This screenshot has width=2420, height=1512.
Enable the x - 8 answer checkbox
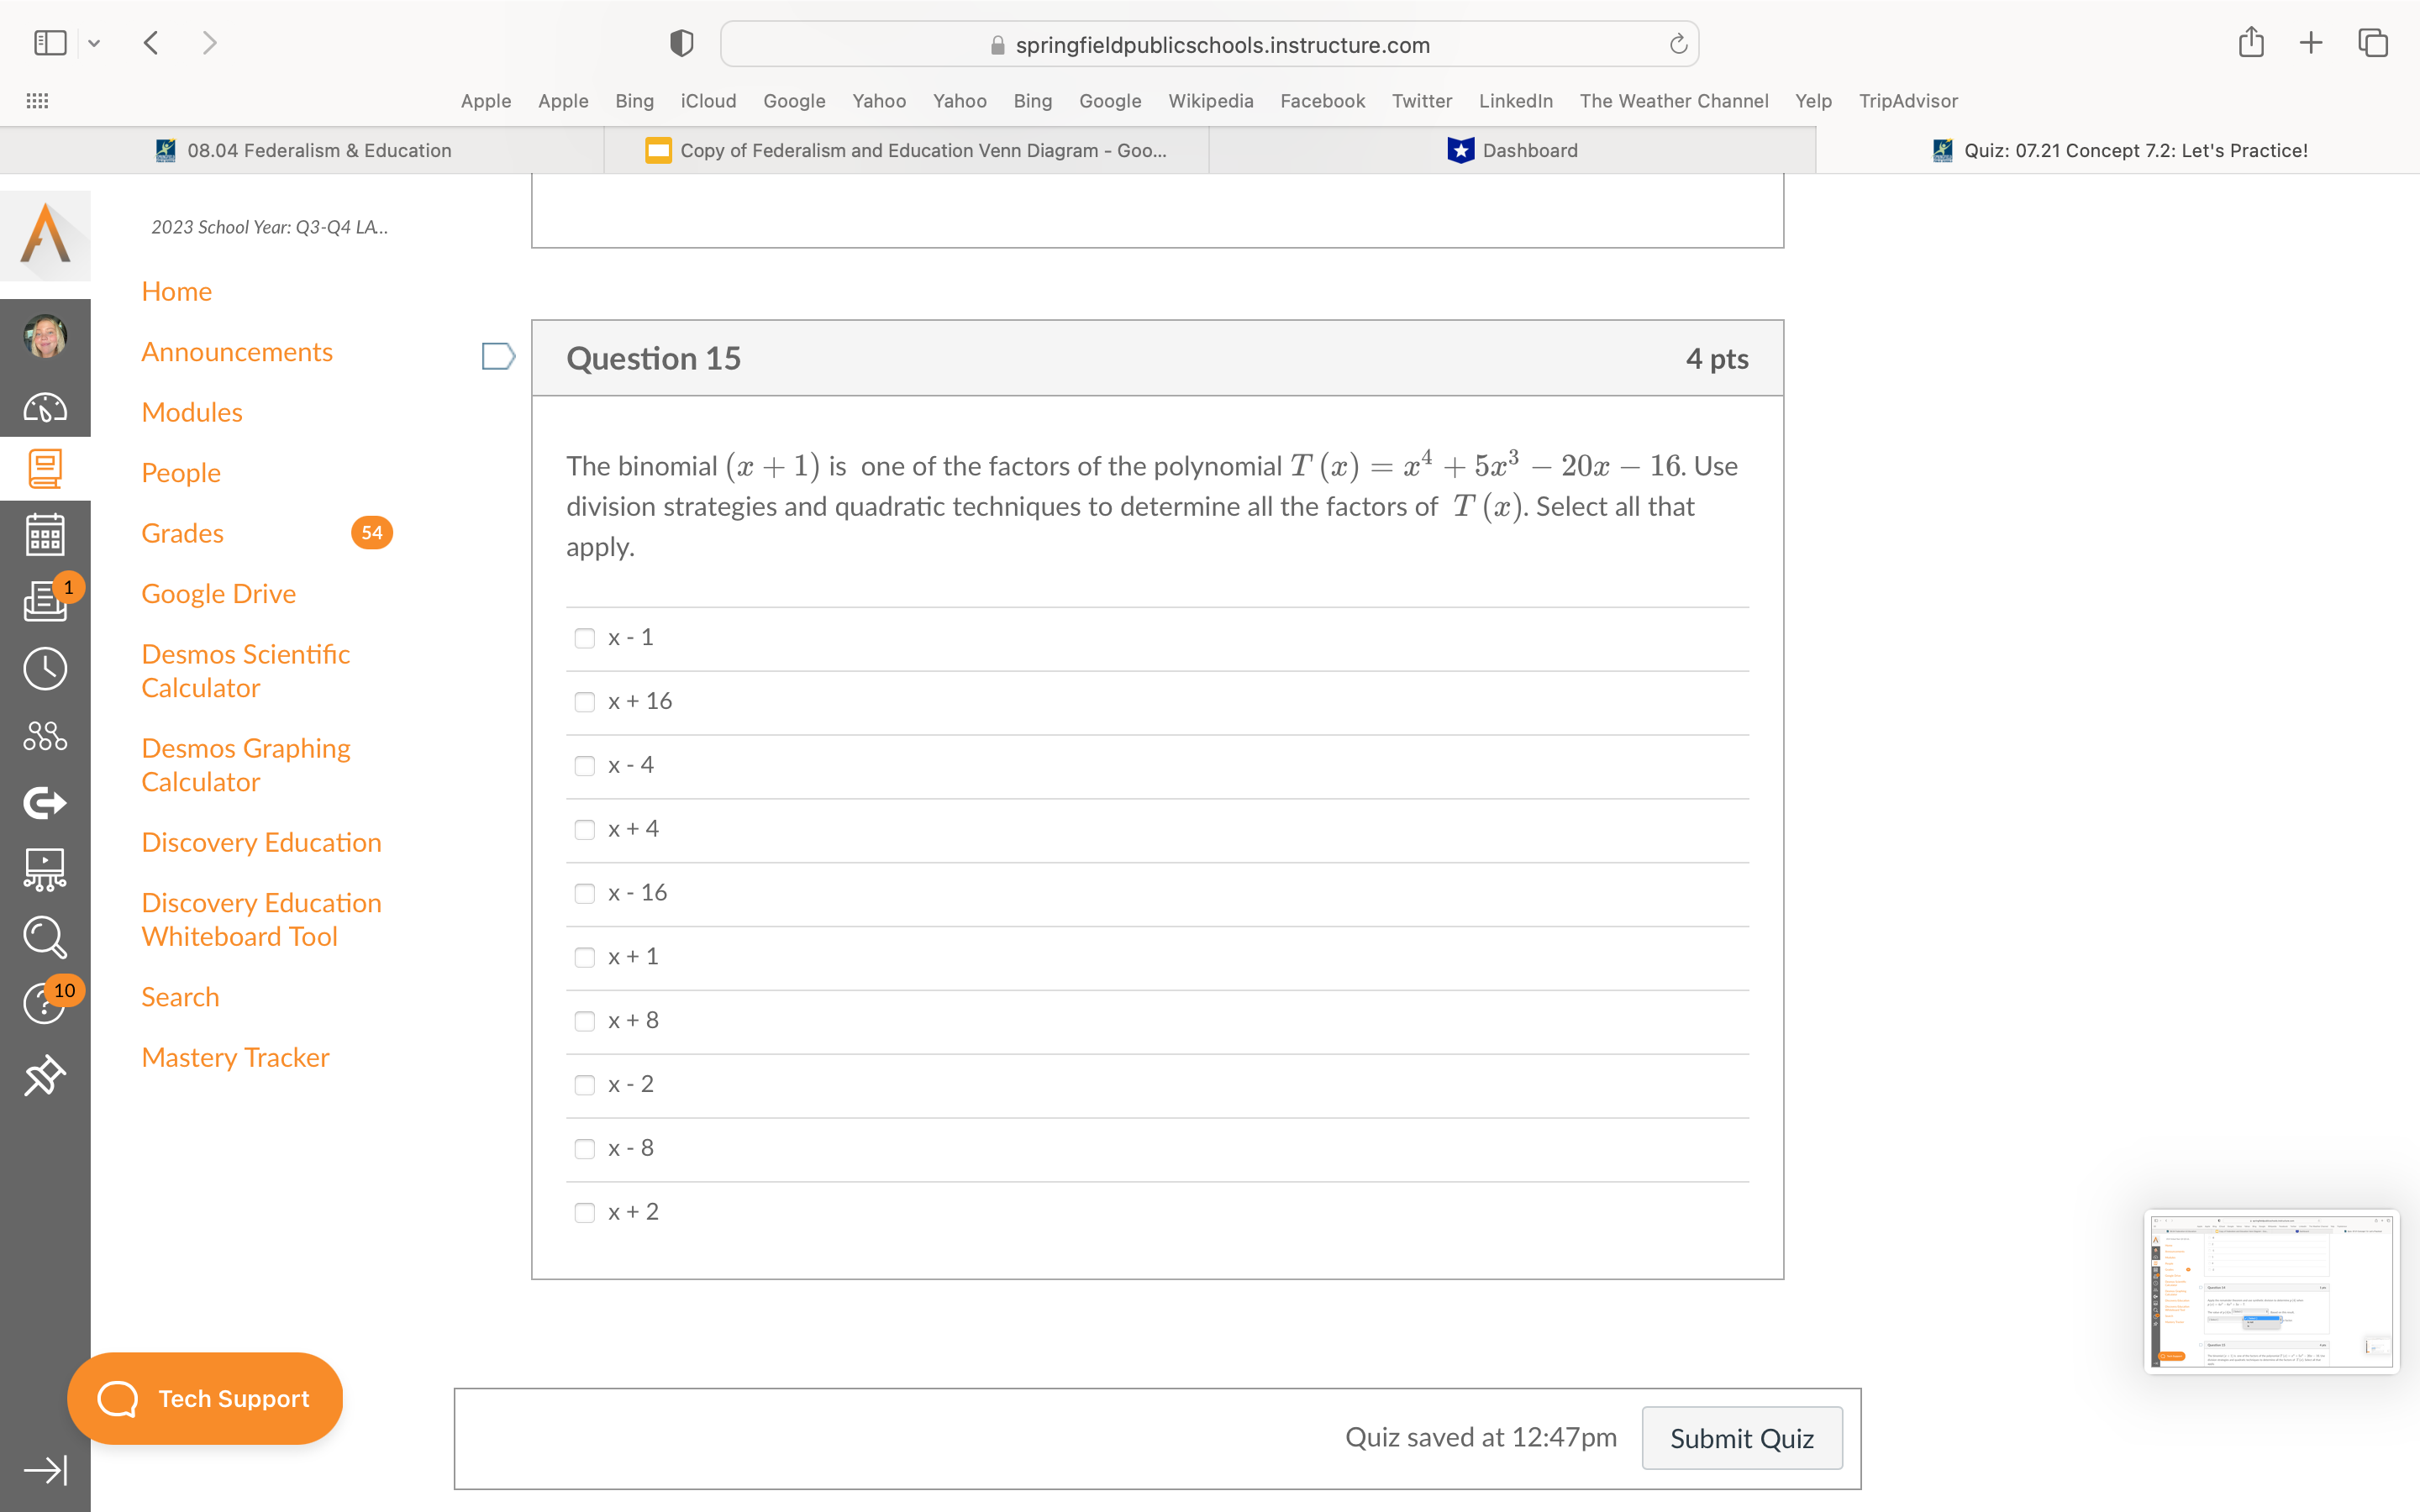[x=584, y=1148]
